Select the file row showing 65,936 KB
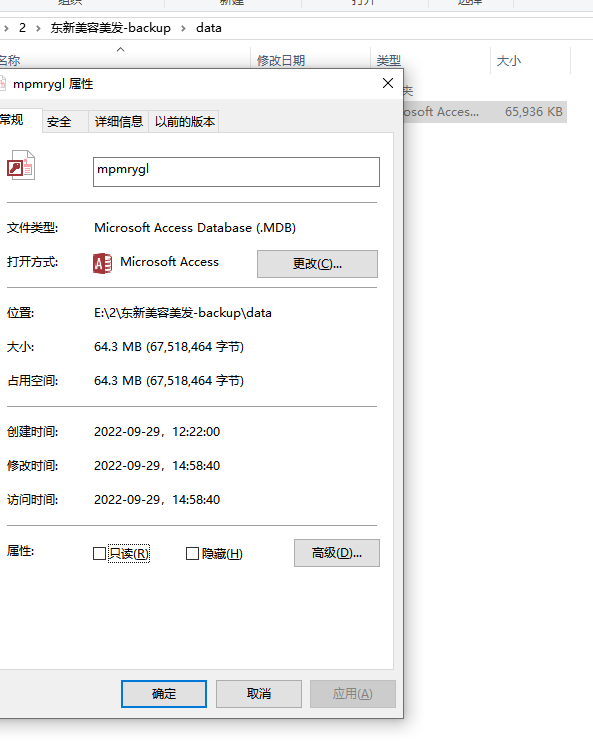 tap(485, 112)
